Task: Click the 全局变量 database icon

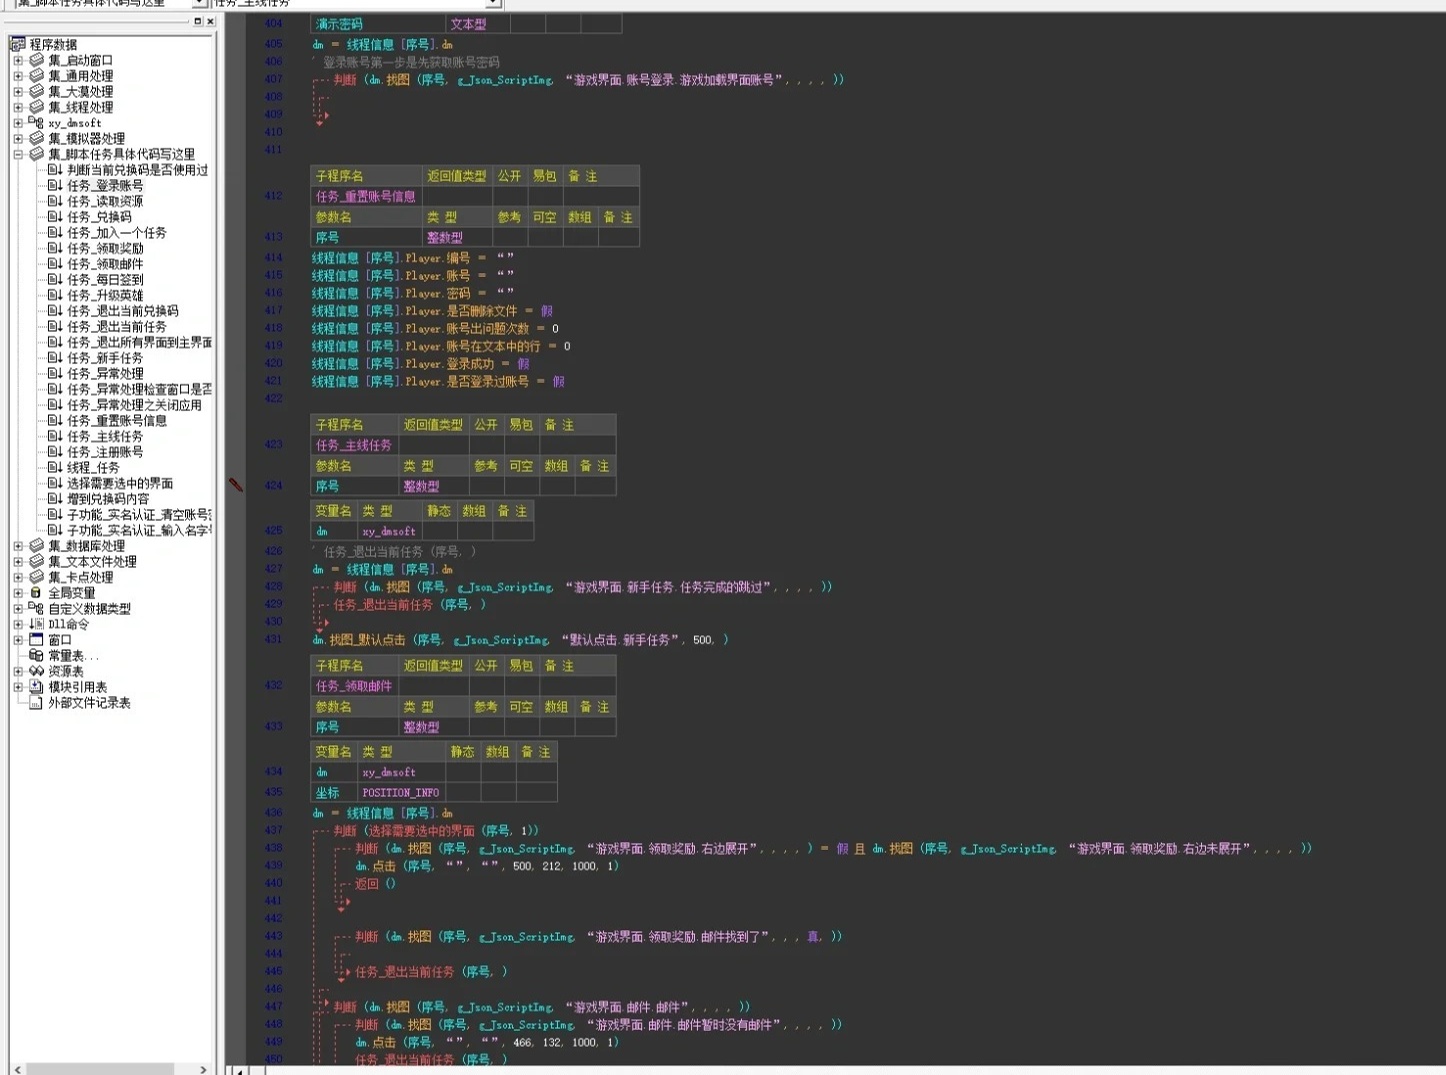Action: [x=36, y=593]
